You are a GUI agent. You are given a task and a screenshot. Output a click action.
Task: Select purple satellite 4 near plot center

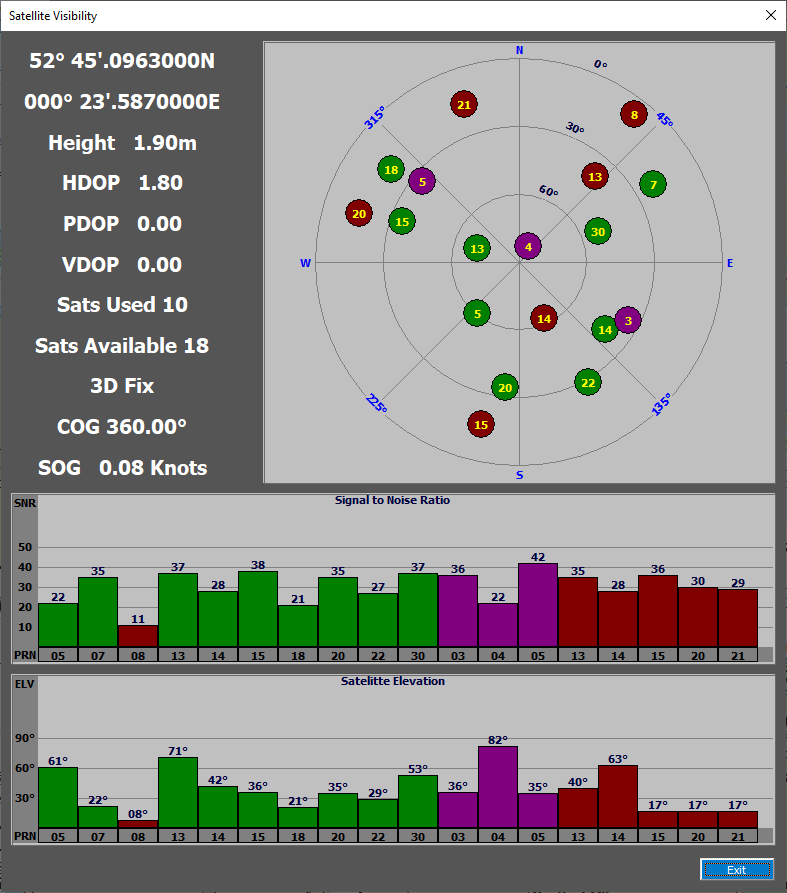[x=528, y=246]
